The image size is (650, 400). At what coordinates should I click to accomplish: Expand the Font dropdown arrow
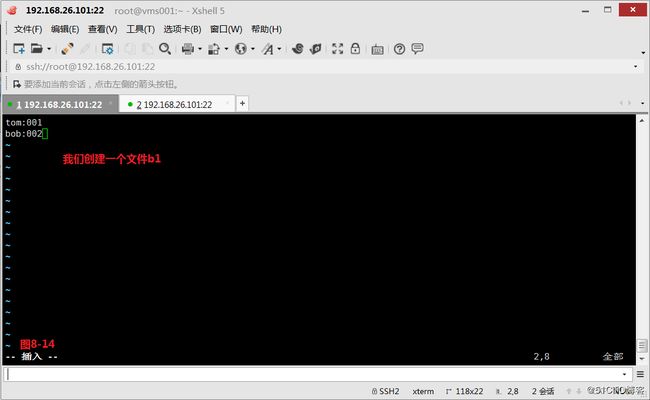(279, 49)
